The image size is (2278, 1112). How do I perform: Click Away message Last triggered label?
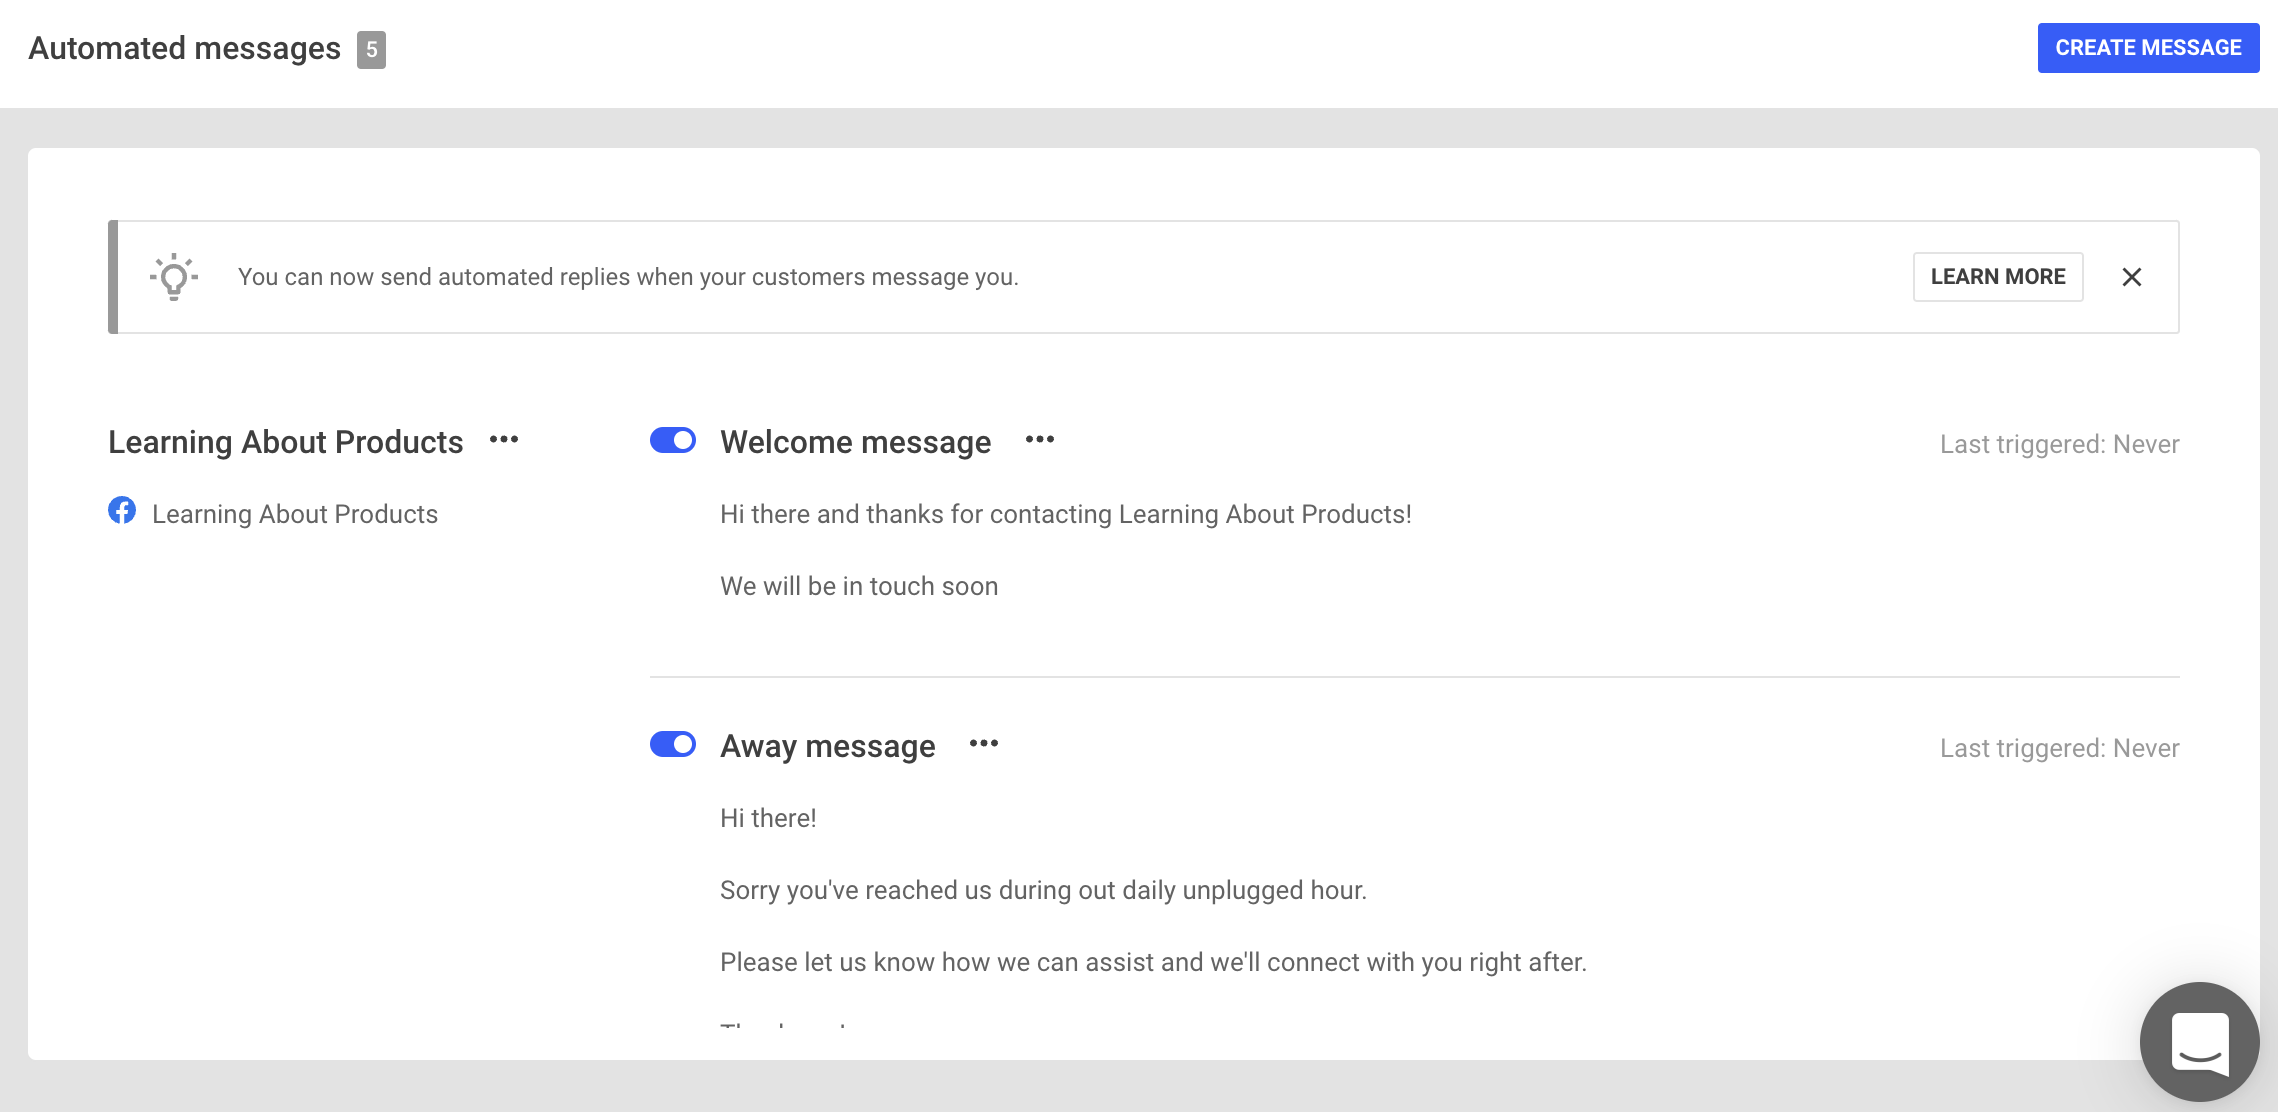tap(2060, 748)
